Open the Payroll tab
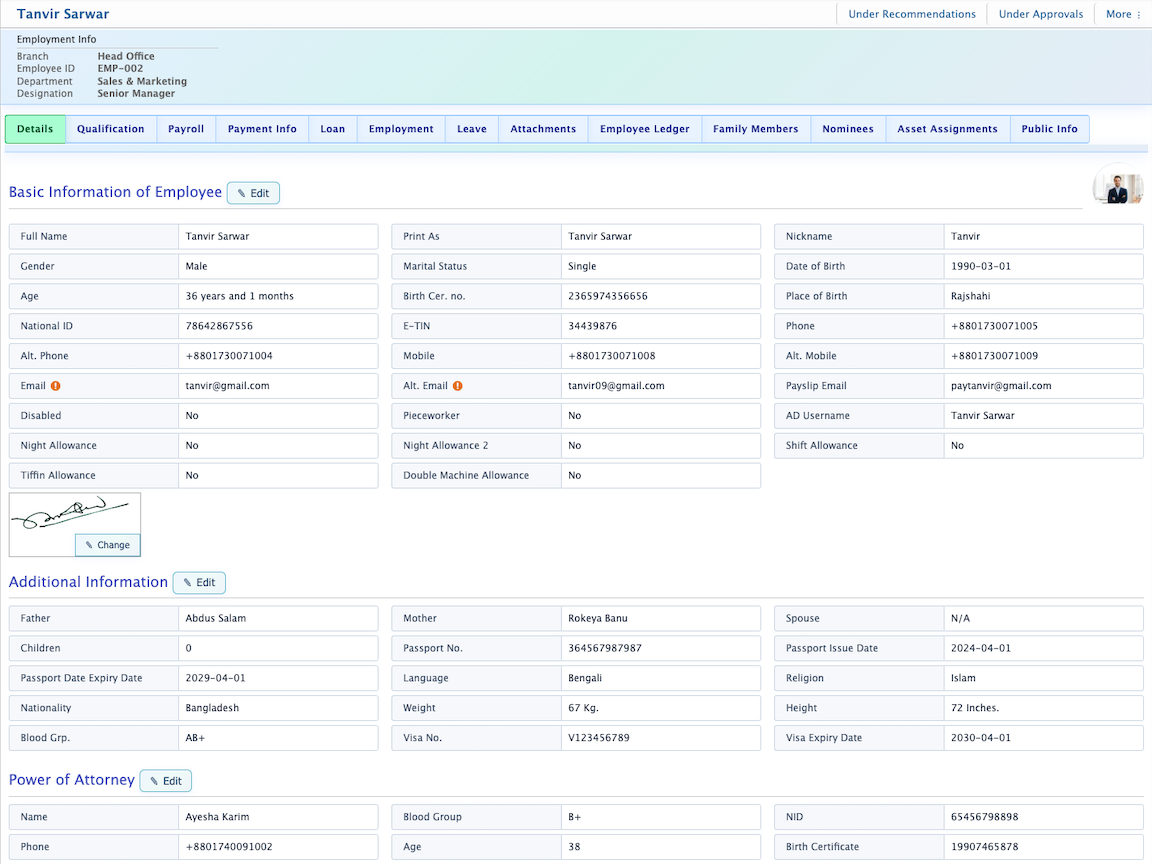1152x864 pixels. tap(186, 128)
